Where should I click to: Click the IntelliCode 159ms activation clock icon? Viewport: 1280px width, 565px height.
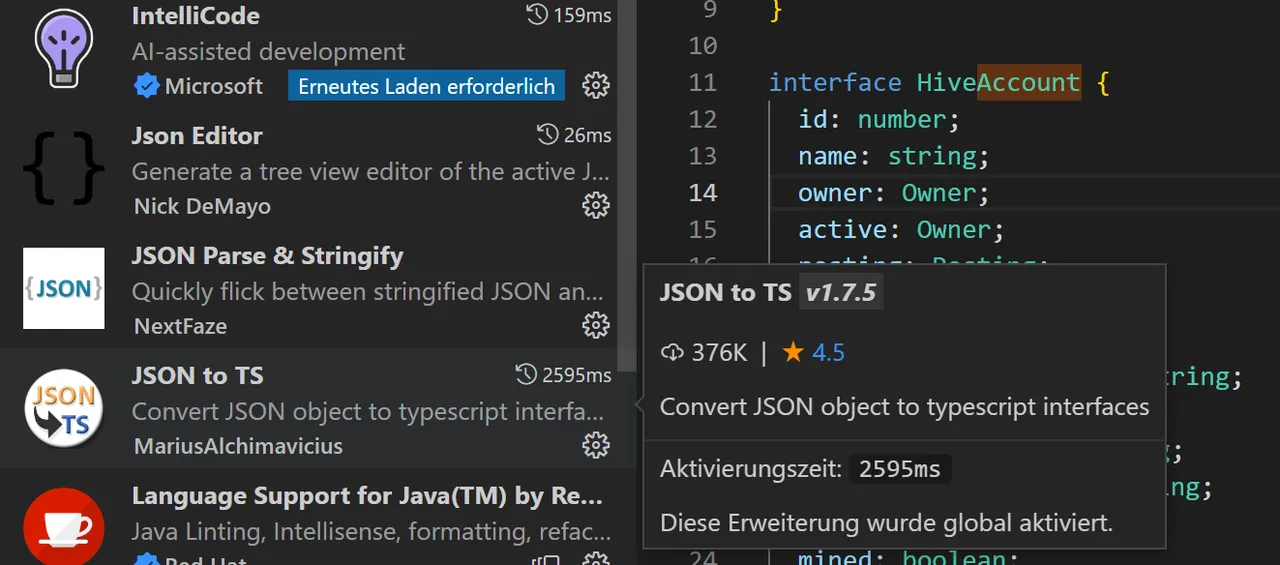point(537,15)
